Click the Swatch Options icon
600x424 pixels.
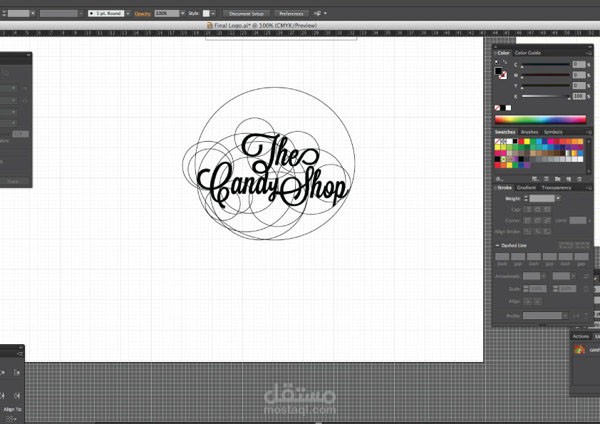coord(546,179)
